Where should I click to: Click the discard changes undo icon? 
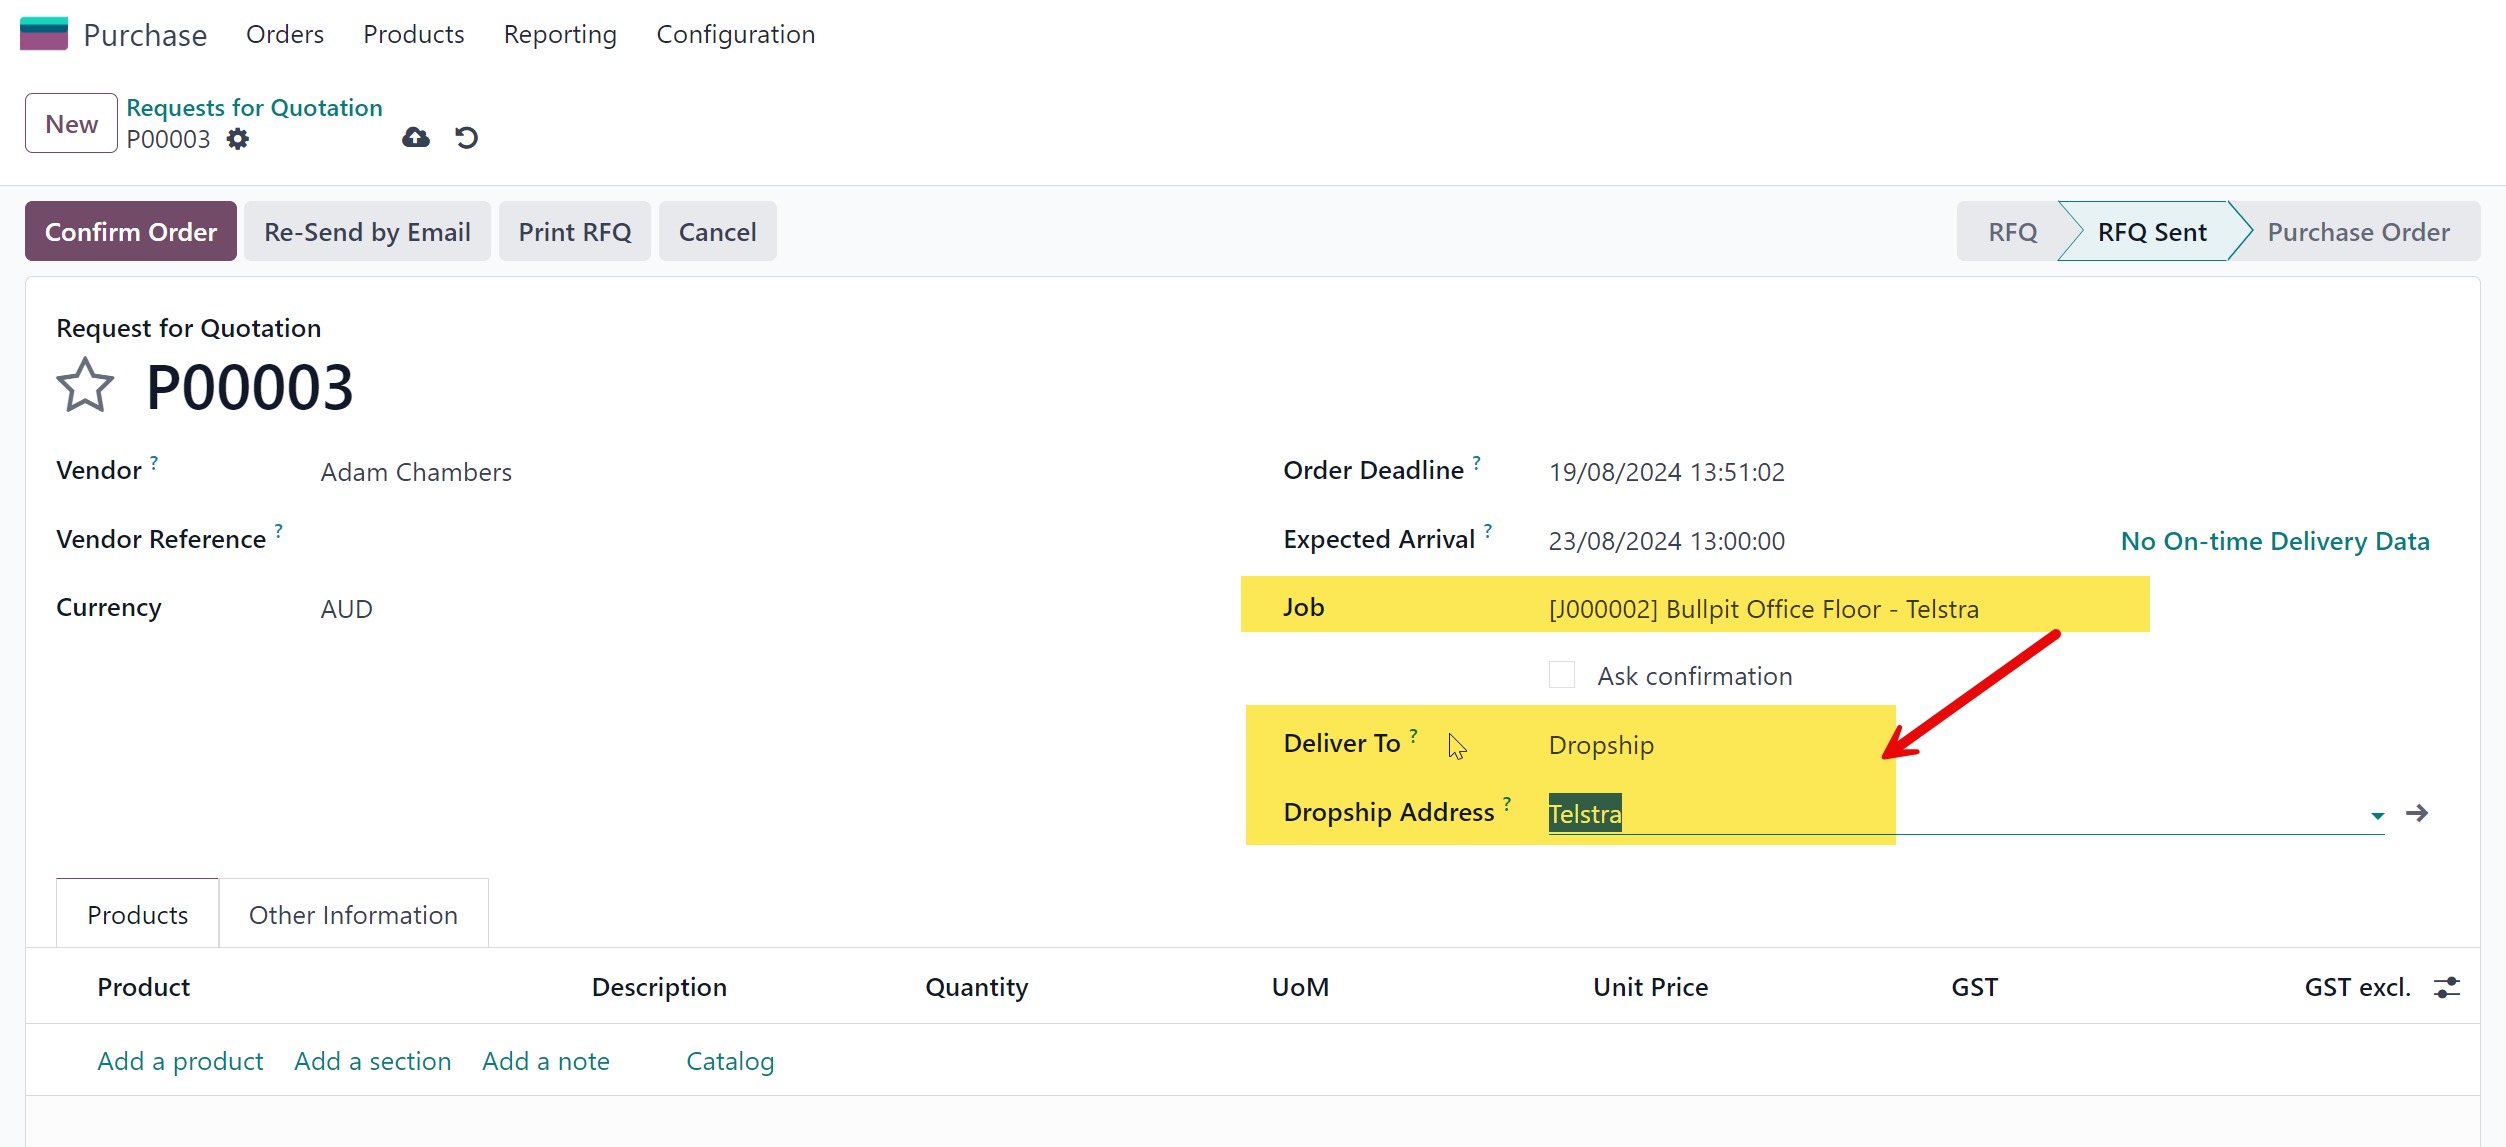click(466, 138)
